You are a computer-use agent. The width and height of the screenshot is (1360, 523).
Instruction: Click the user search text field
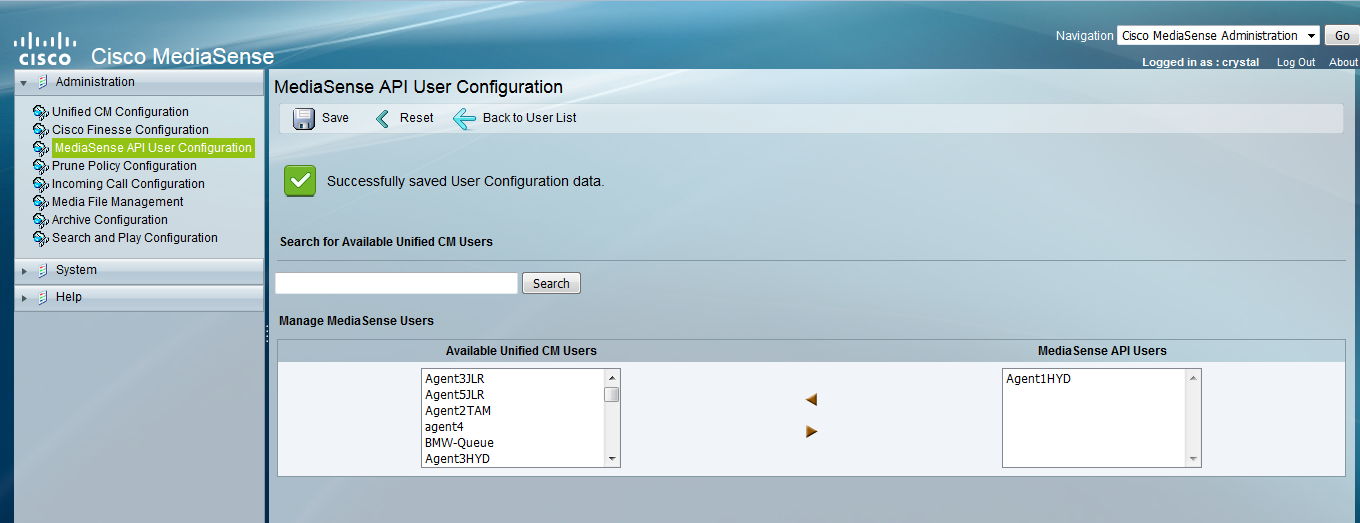coord(396,283)
